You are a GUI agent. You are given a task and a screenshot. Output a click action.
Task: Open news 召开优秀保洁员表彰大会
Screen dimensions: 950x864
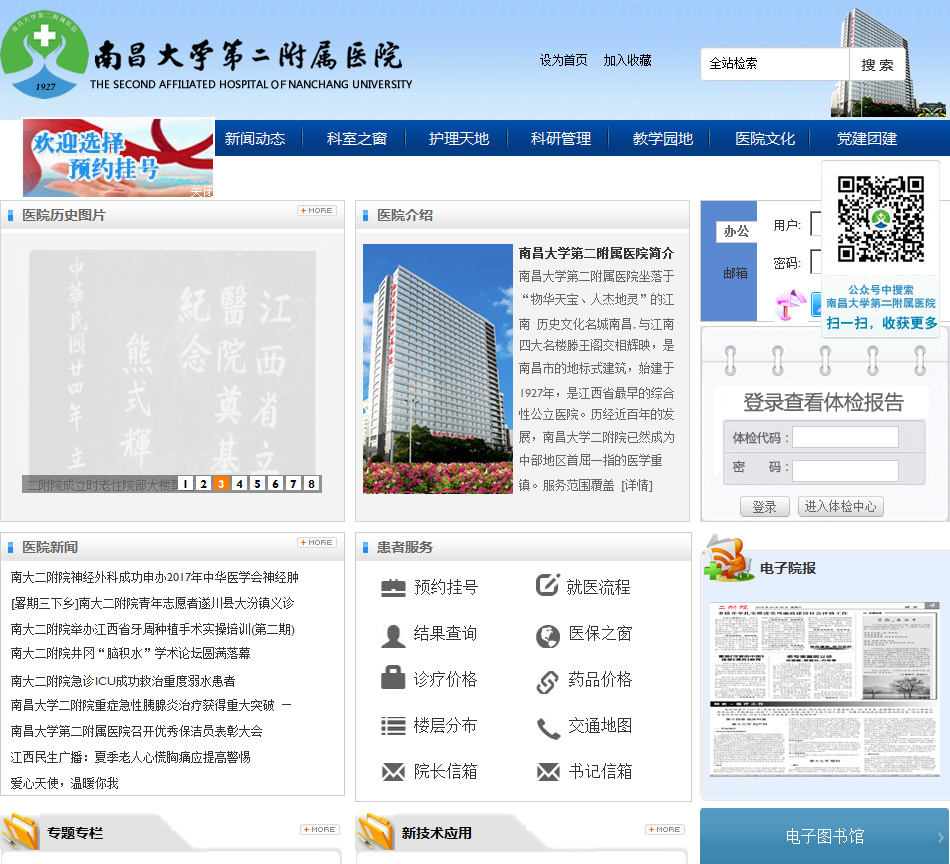(x=136, y=731)
